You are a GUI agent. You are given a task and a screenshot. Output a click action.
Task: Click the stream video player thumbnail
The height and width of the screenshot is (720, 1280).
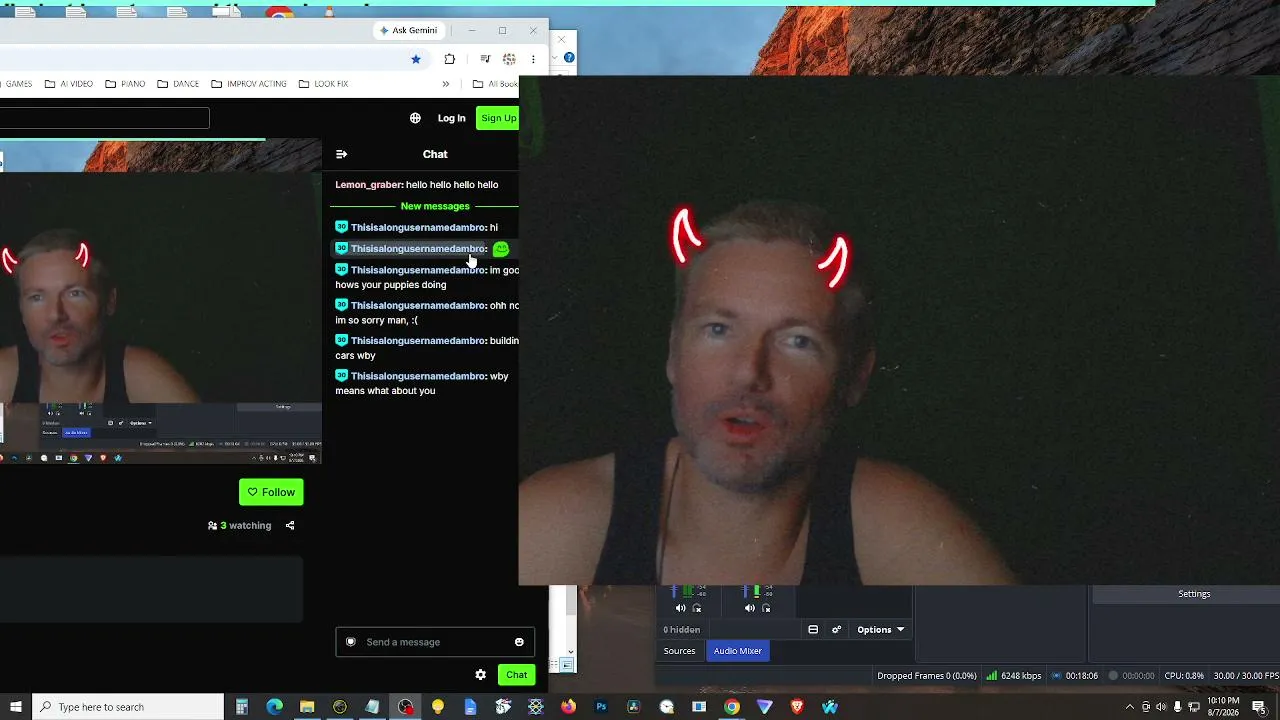[x=160, y=302]
